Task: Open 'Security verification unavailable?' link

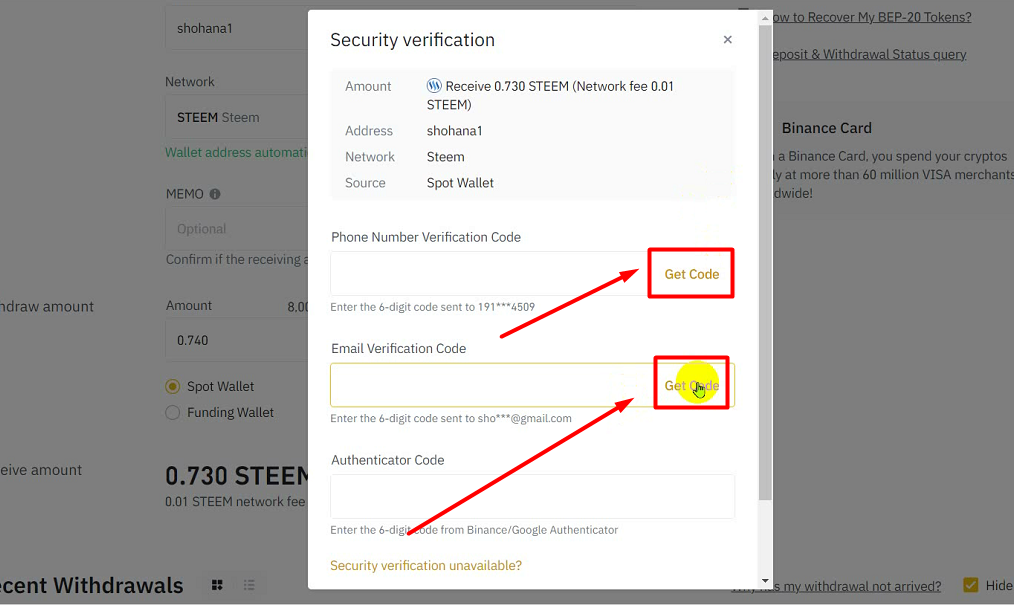Action: 426,566
